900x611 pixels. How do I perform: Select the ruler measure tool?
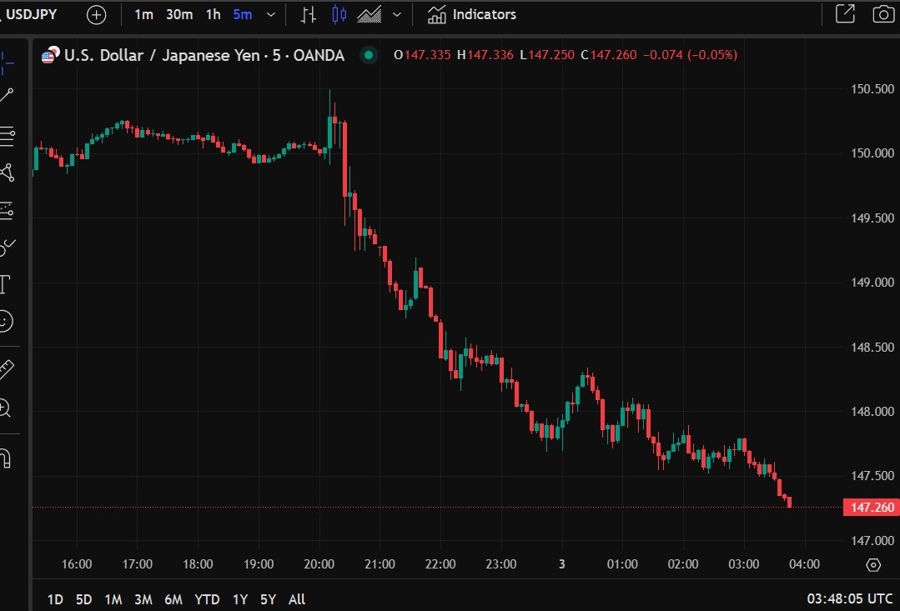7,369
